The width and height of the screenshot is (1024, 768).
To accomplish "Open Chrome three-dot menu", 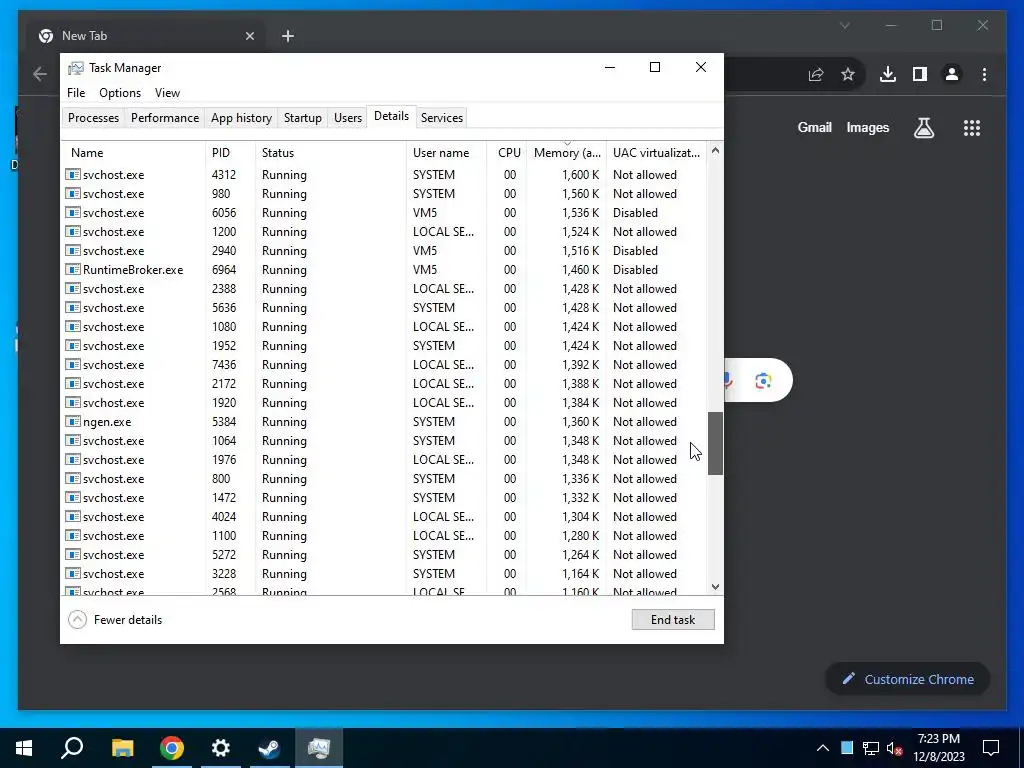I will (984, 74).
